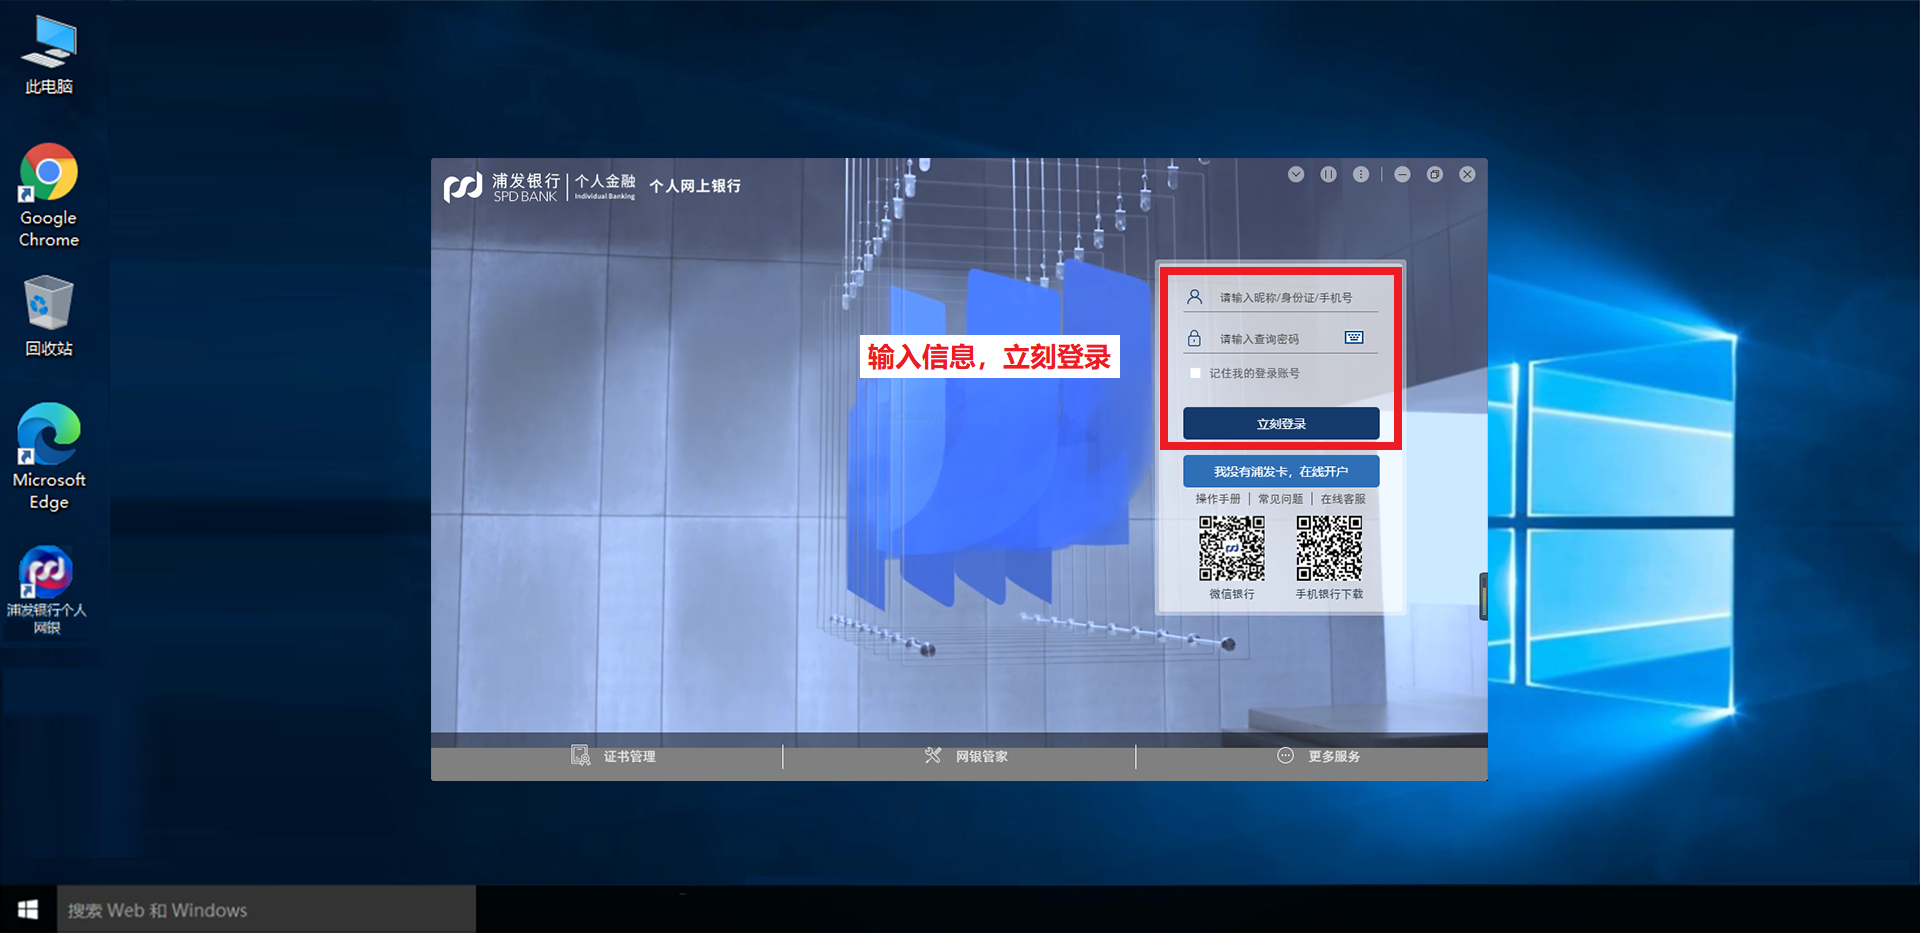This screenshot has height=933, width=1920.
Task: Open the three-dot more options icon
Action: coord(1361,174)
